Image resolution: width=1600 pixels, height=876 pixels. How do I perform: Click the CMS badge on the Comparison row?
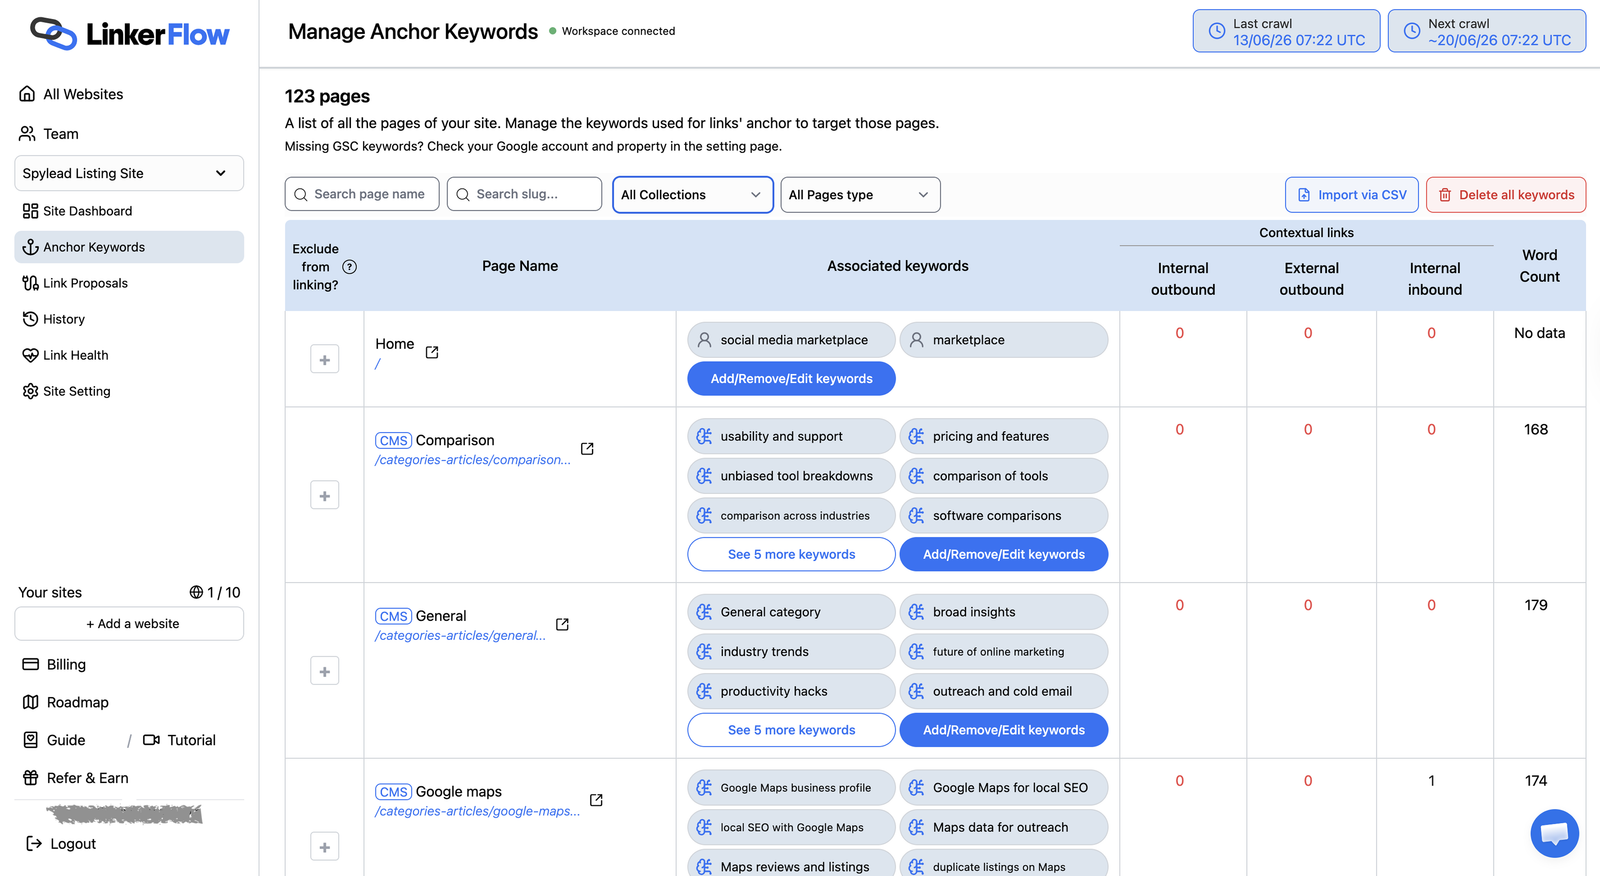394,441
